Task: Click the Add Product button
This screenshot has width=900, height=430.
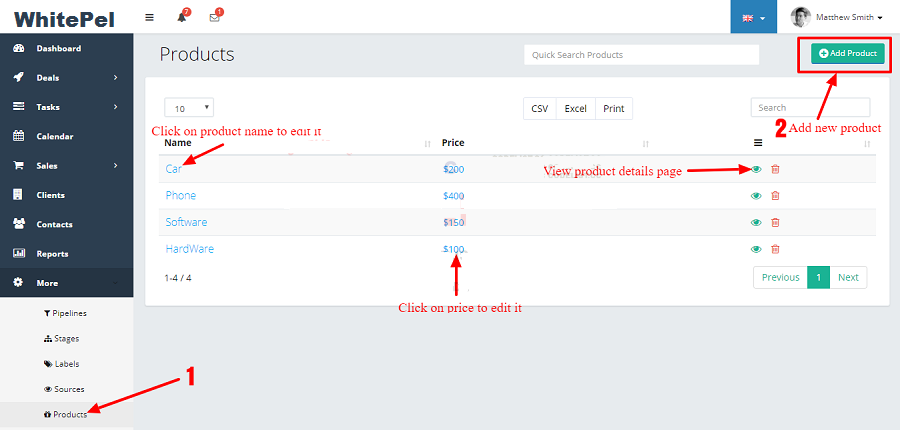Action: [848, 53]
